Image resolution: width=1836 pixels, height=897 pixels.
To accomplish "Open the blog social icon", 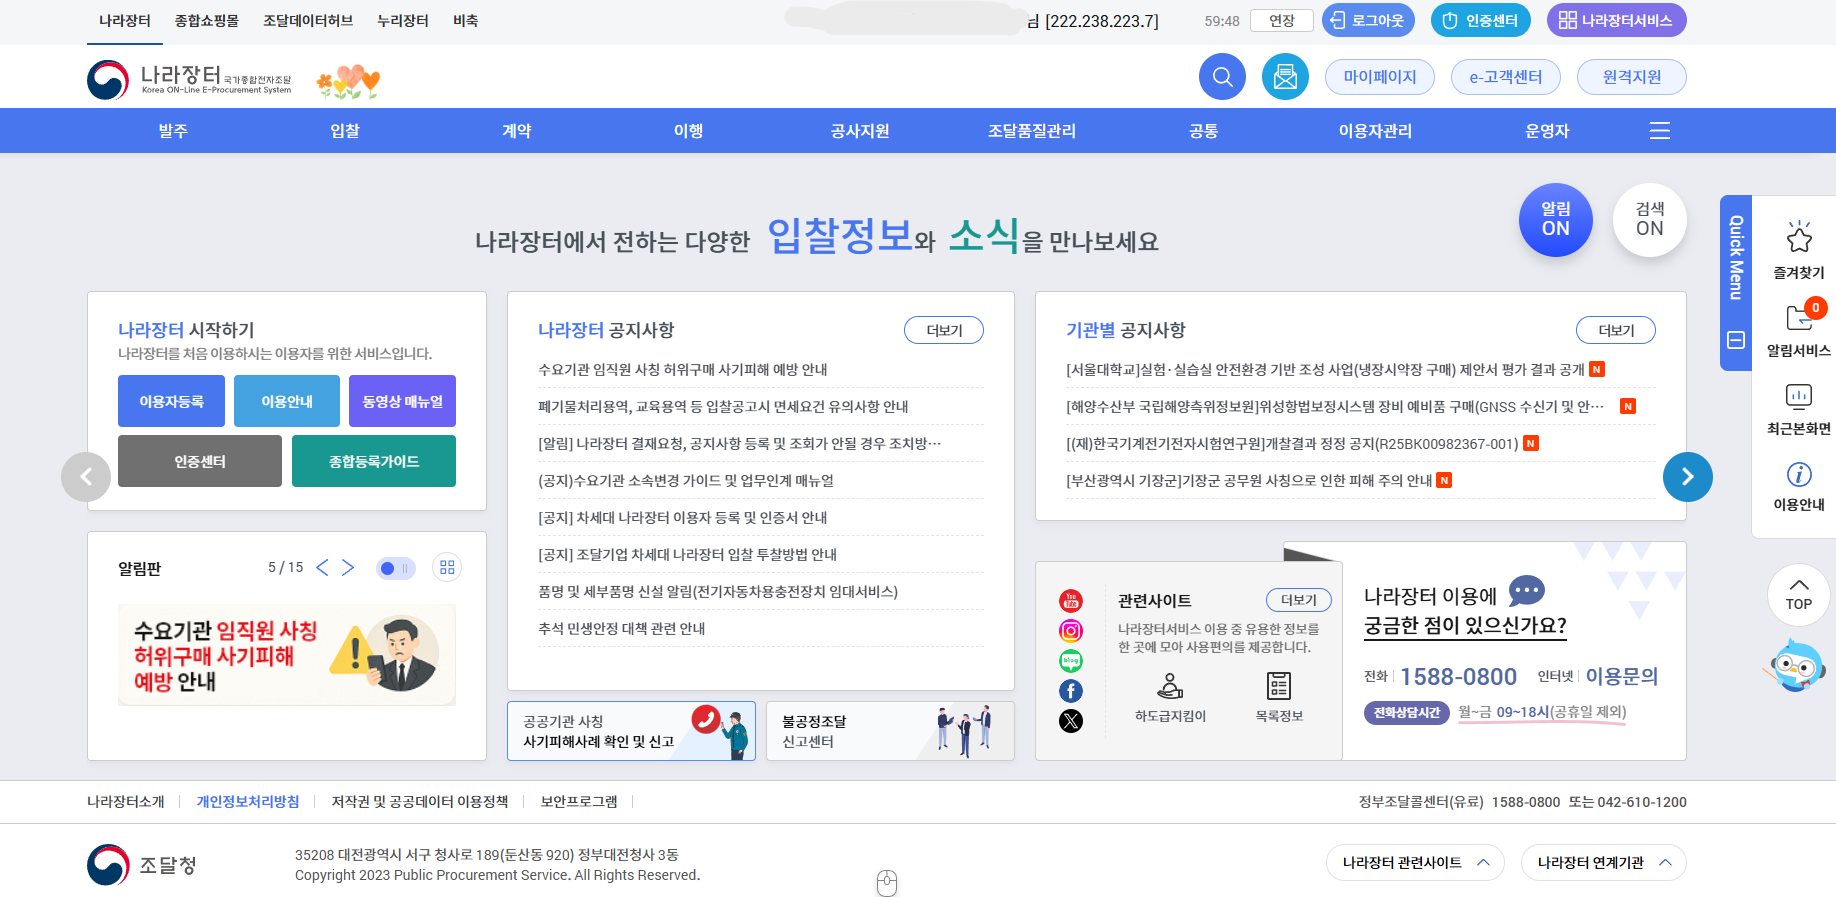I will (1071, 661).
